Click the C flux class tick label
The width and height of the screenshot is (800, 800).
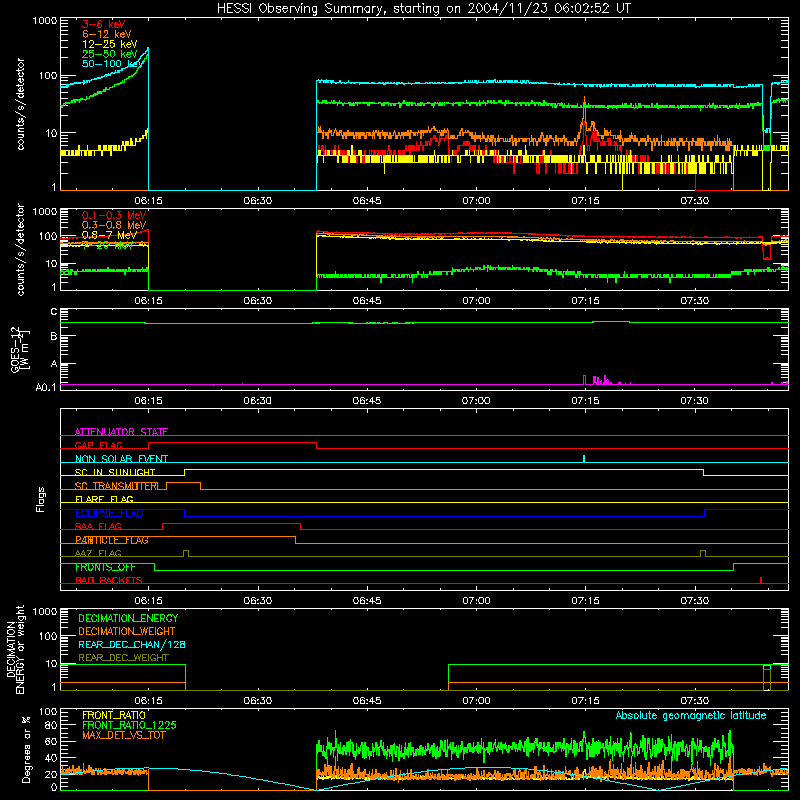tap(54, 312)
